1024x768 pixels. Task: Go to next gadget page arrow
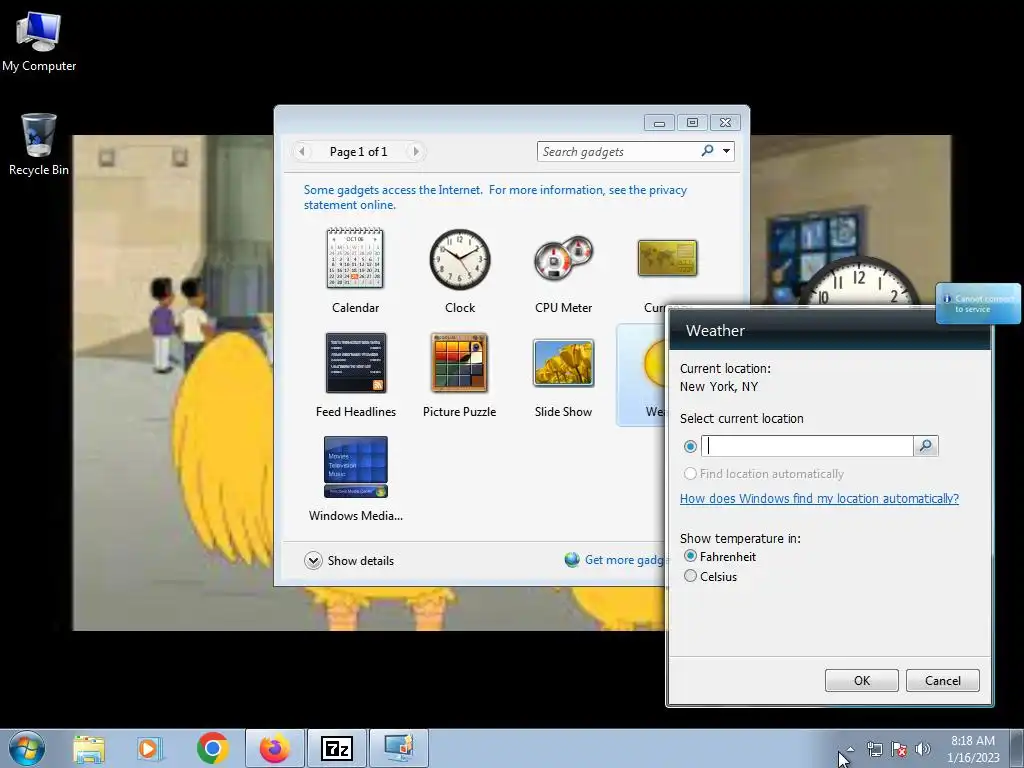pyautogui.click(x=415, y=152)
